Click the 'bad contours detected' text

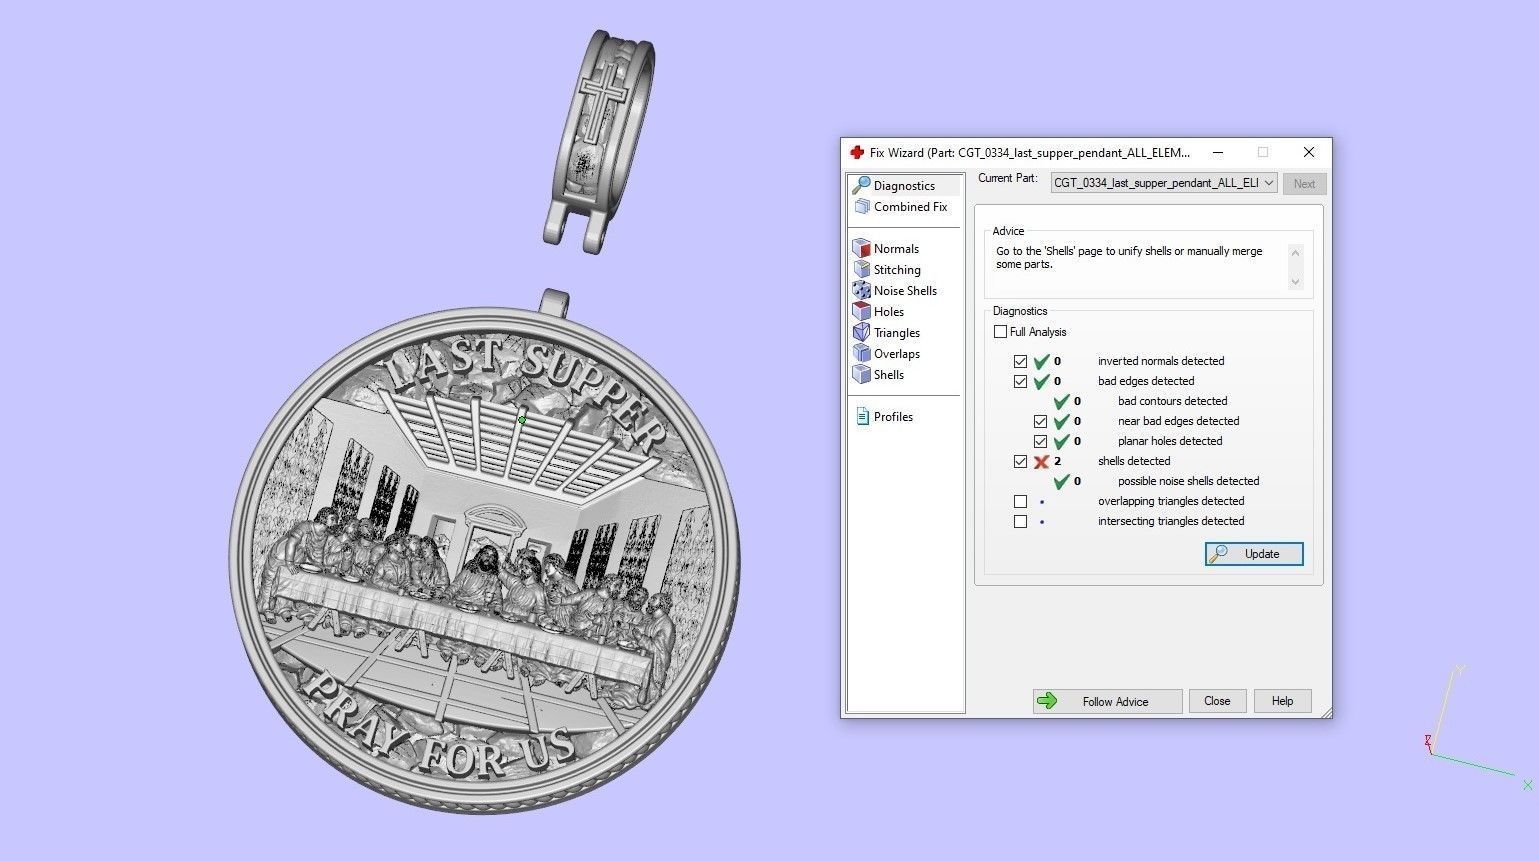point(1172,401)
